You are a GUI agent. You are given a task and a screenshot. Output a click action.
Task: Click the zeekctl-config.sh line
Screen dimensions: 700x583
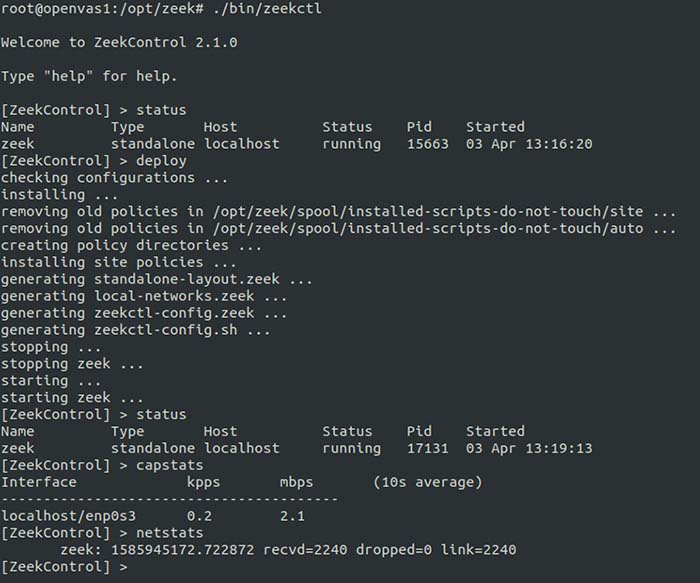coord(136,330)
